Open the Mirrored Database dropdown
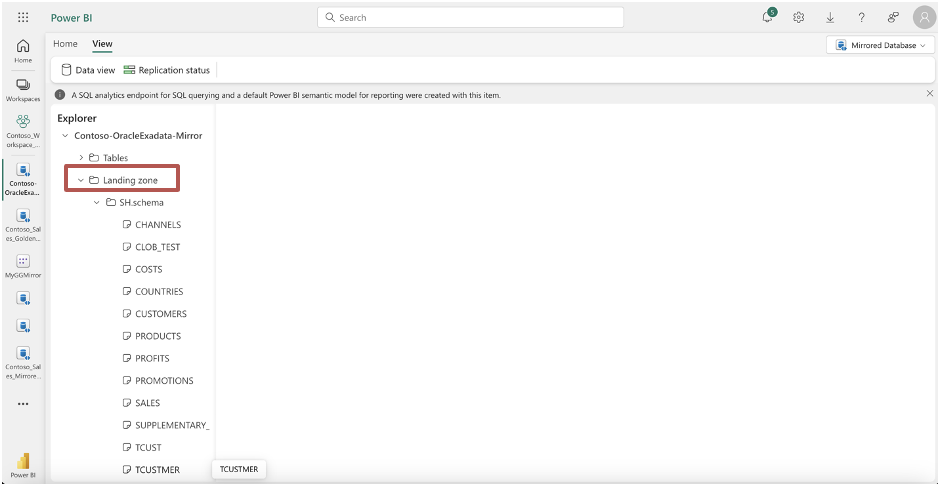The image size is (940, 484). [880, 45]
